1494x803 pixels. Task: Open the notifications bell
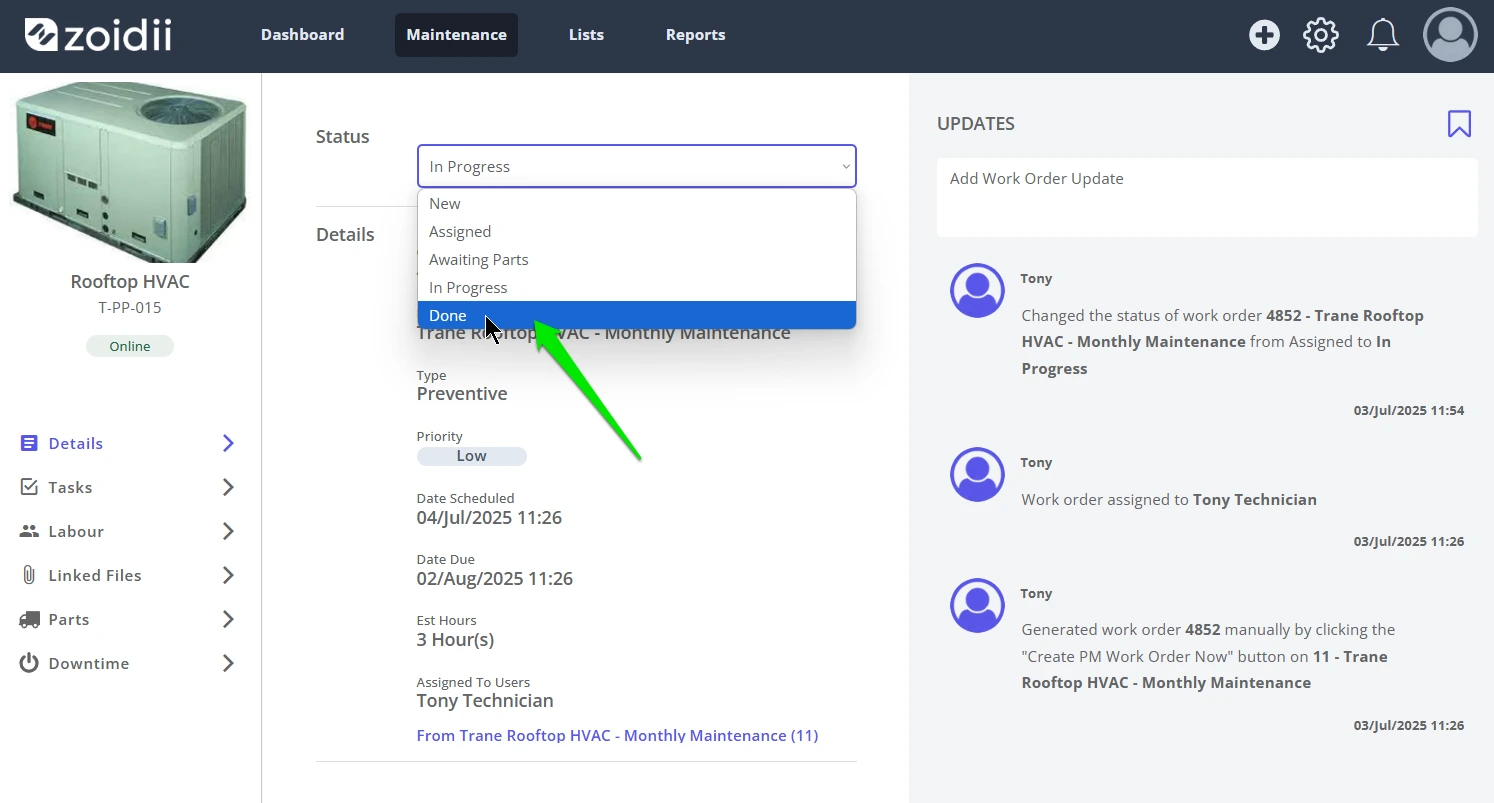(1383, 35)
